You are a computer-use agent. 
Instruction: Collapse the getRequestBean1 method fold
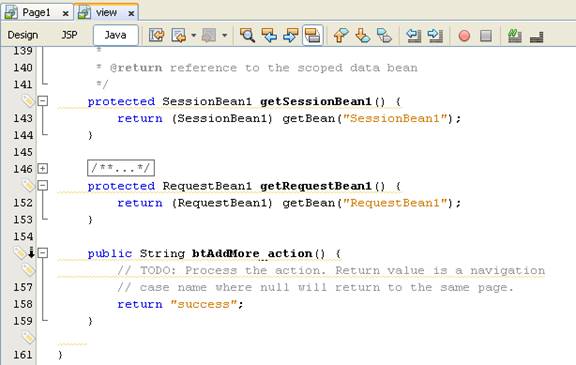(x=43, y=185)
